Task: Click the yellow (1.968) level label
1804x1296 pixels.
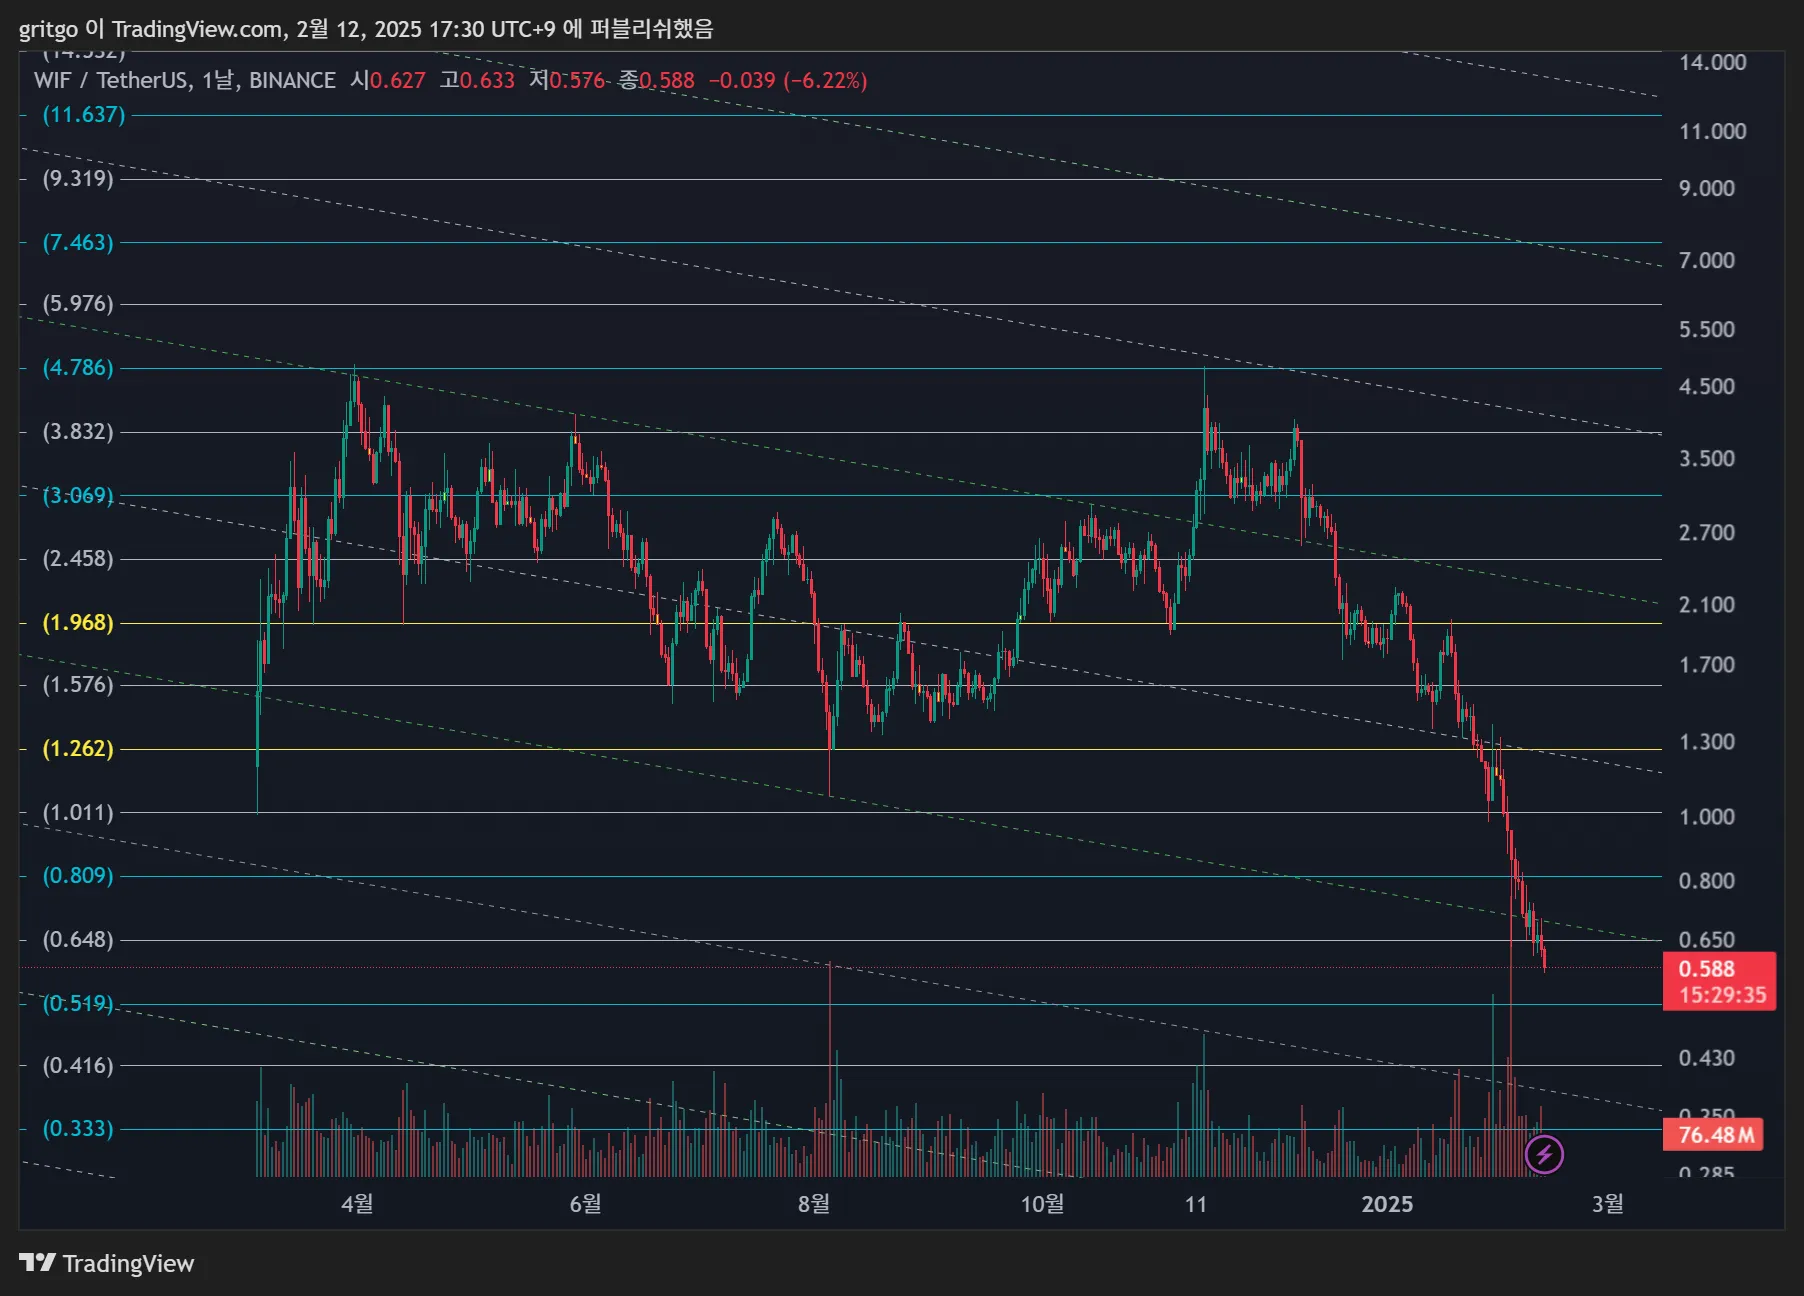Action: (78, 623)
